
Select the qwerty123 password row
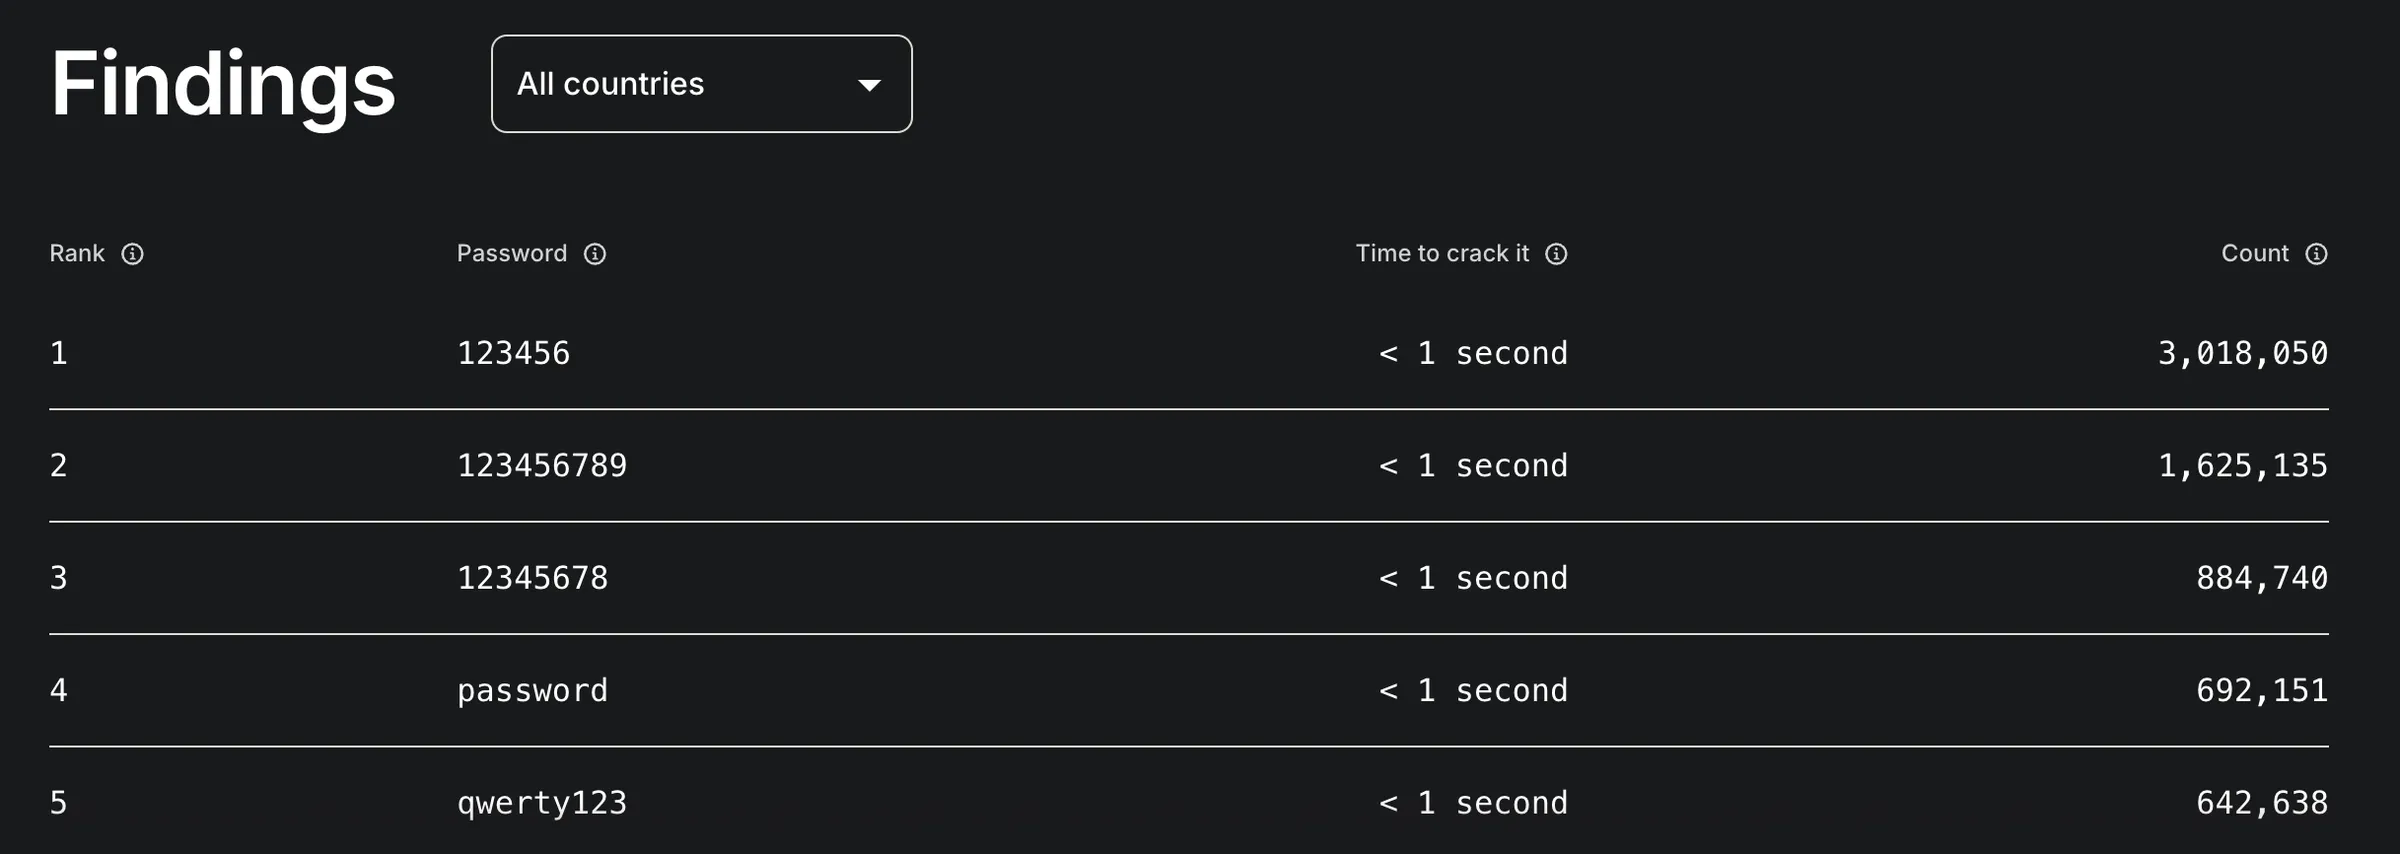point(1189,801)
